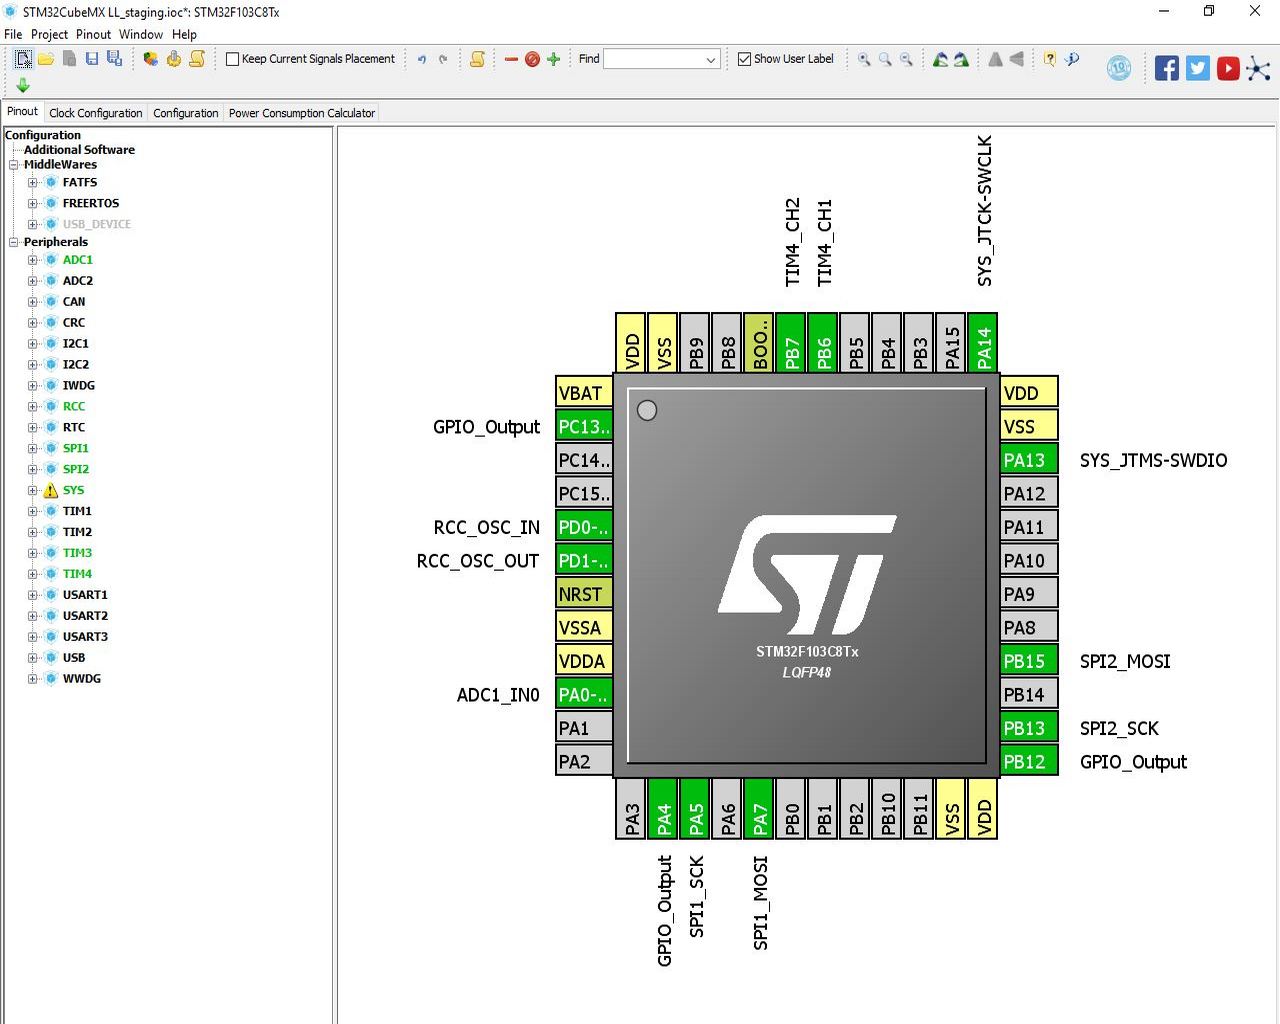1280x1024 pixels.
Task: Click the Undo arrow icon
Action: click(x=422, y=59)
